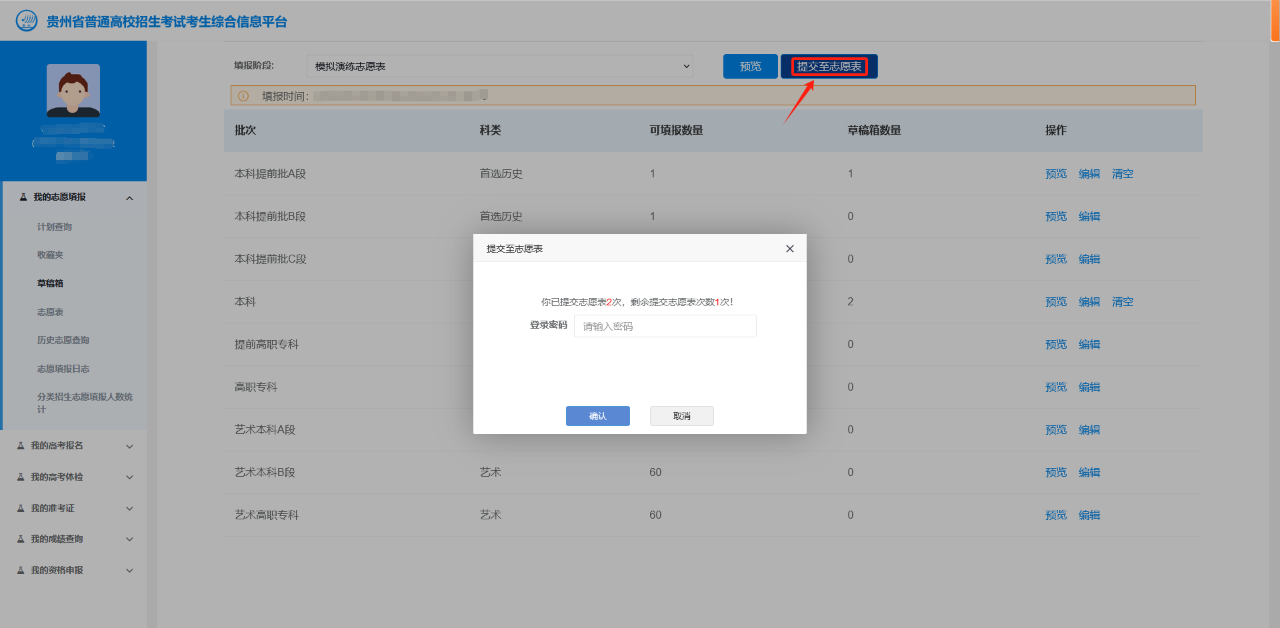The width and height of the screenshot is (1280, 628).
Task: Close the 提交至志愿表 dialog with X
Action: (x=789, y=248)
